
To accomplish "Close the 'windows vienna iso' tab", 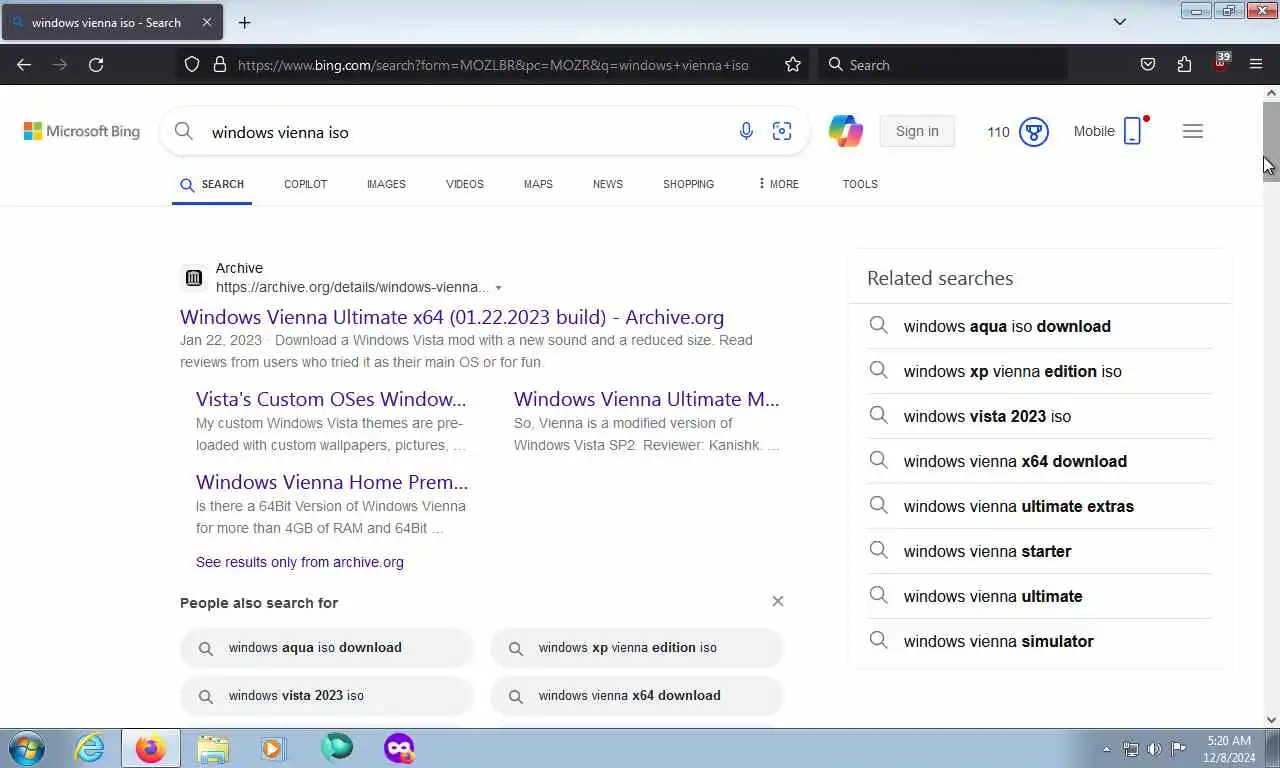I will [206, 22].
